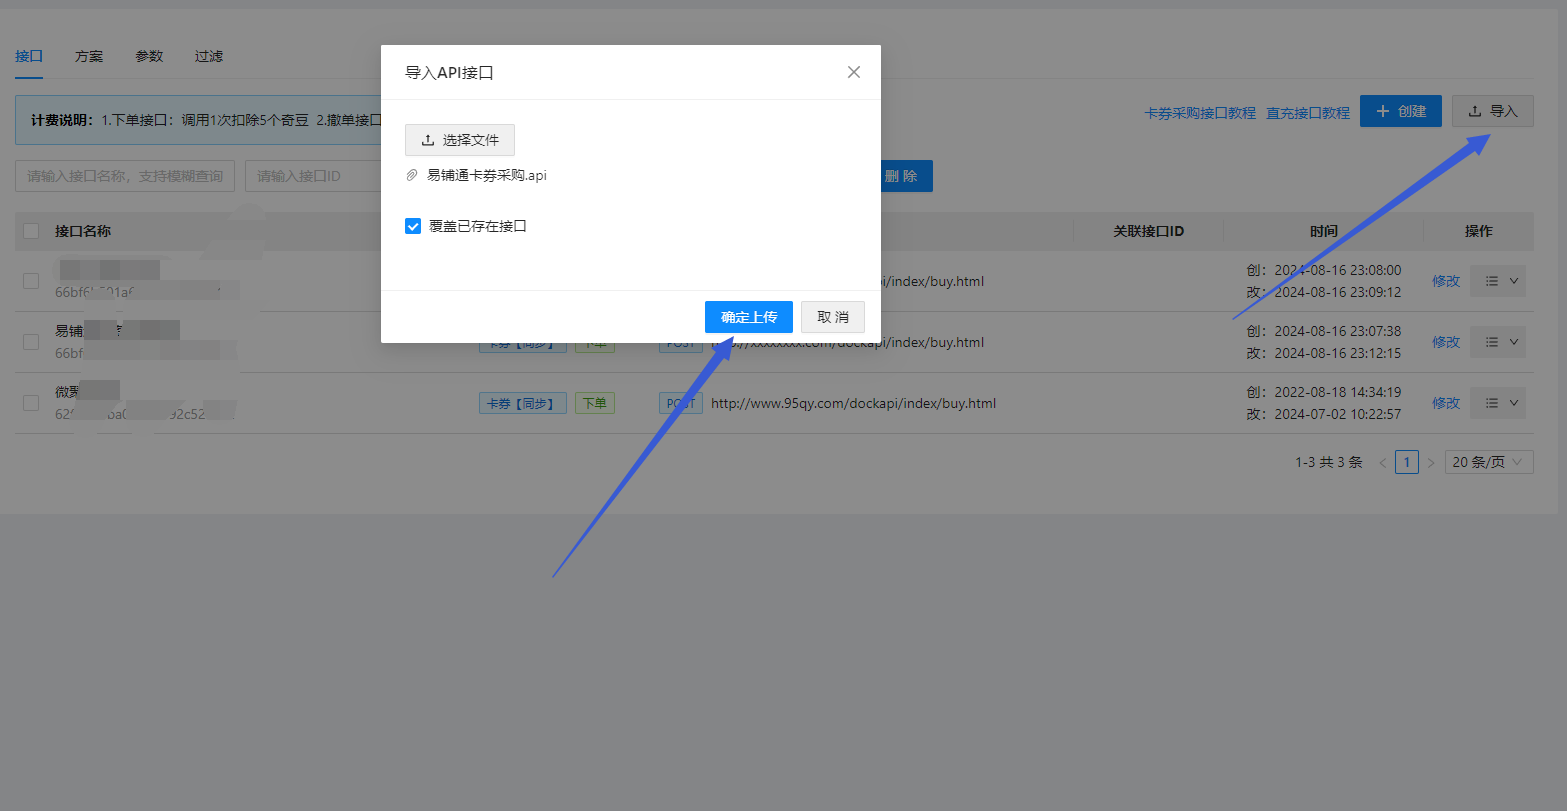Click timestamp 改: 2024-08-16 23:12:15
The width and height of the screenshot is (1567, 811).
click(1324, 353)
